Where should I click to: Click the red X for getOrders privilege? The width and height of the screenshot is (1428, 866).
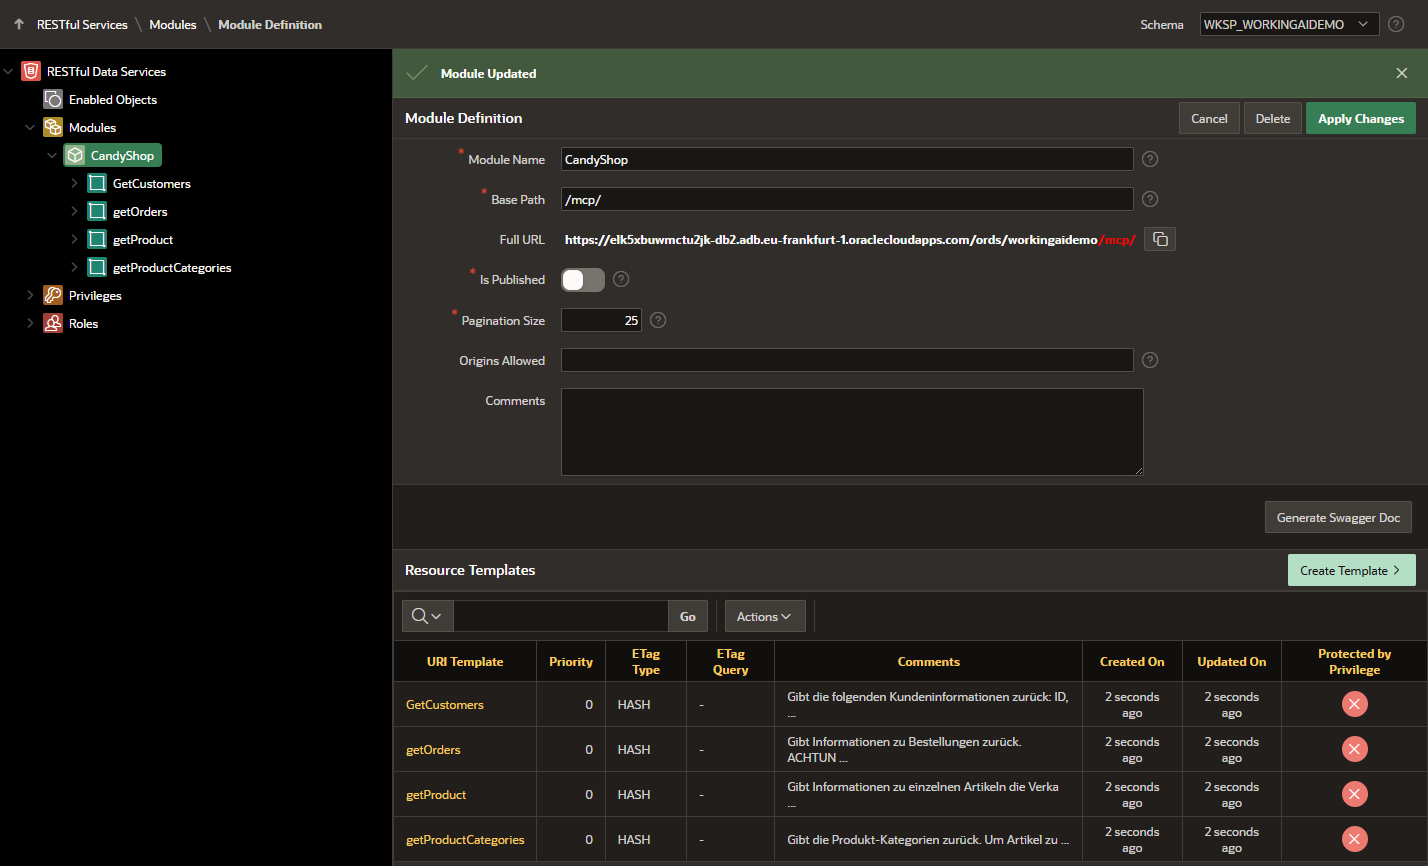(1354, 750)
